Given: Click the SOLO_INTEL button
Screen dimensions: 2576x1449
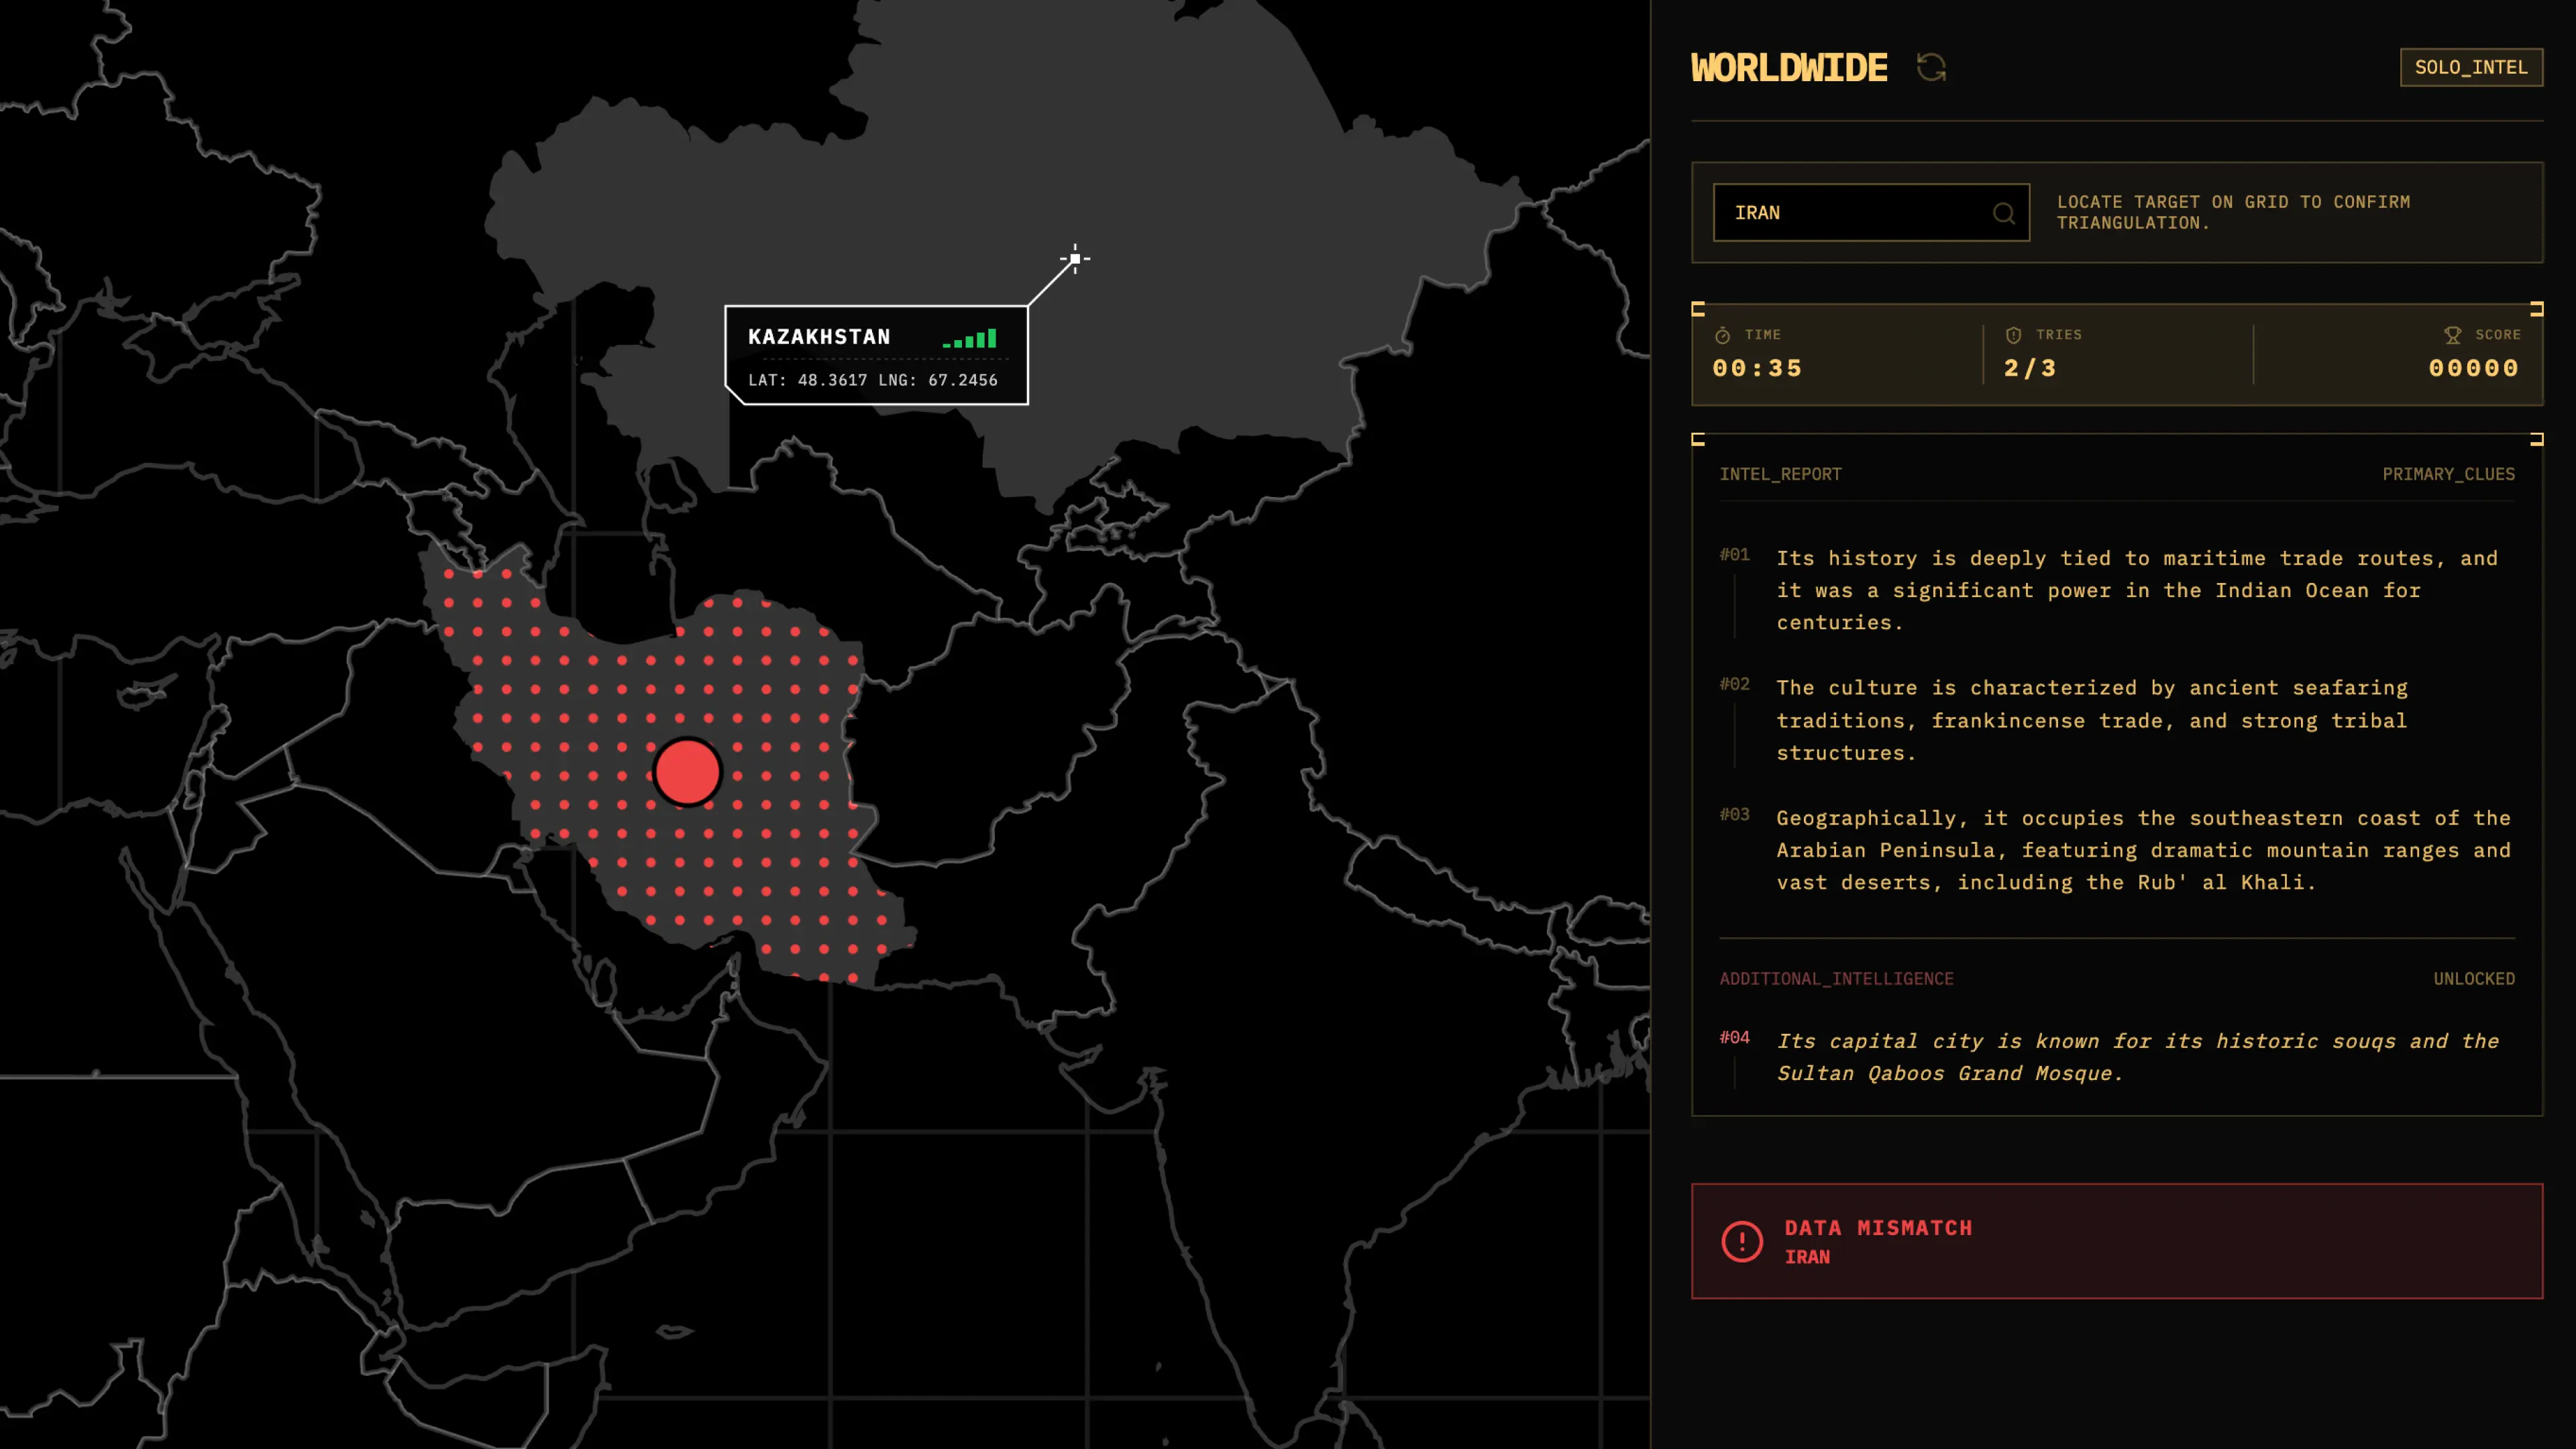Looking at the screenshot, I should click(2471, 67).
